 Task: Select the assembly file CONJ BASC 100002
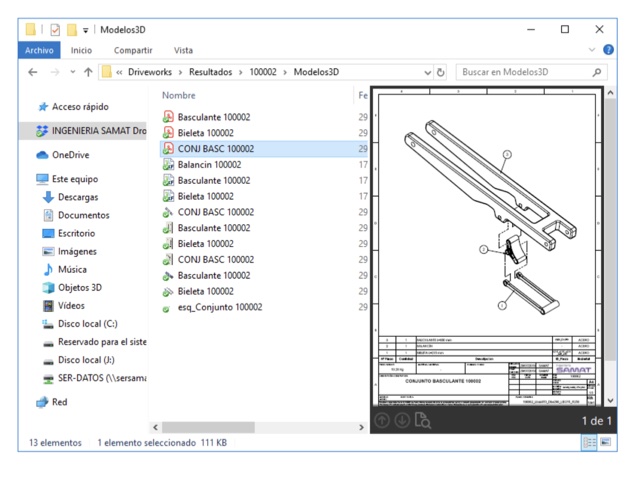pyautogui.click(x=209, y=212)
